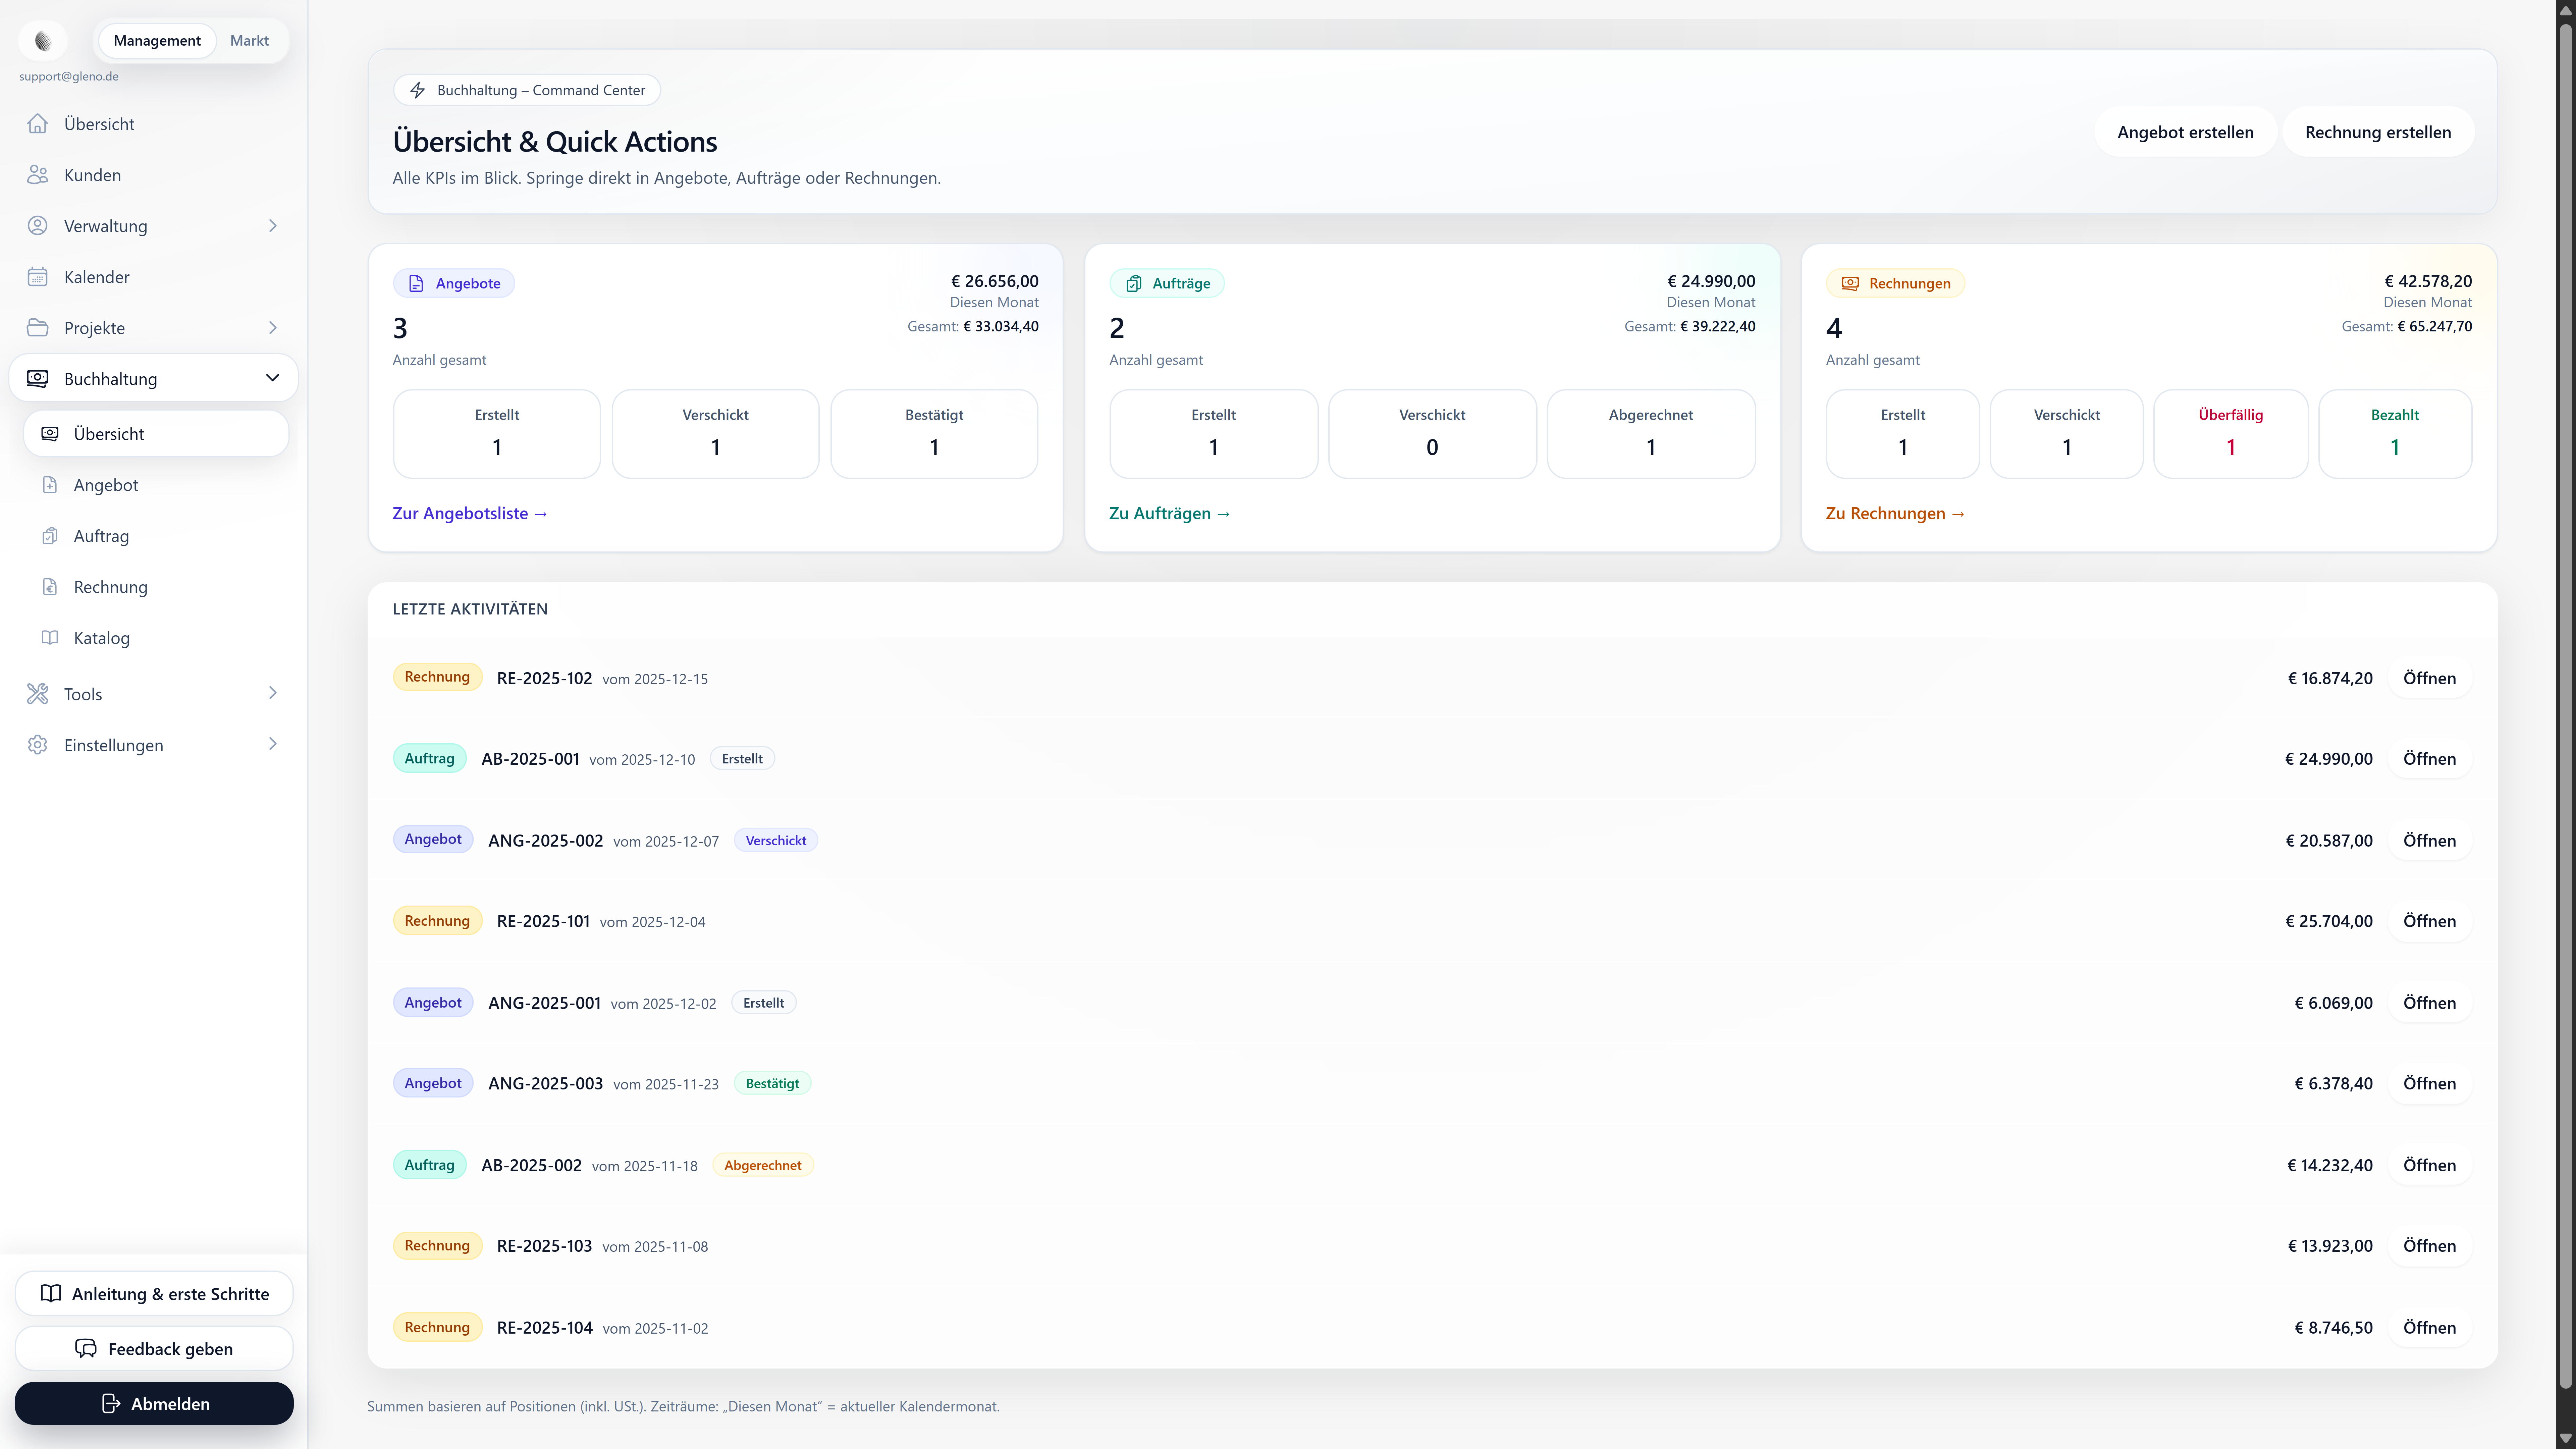Open the Katalog page

pyautogui.click(x=101, y=638)
